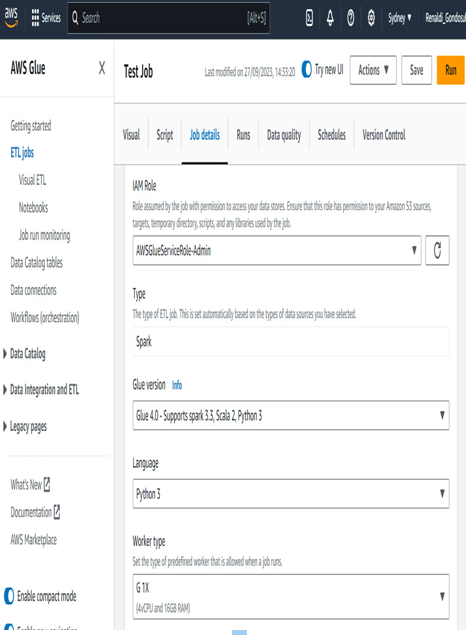Focus the top Search field

(x=168, y=18)
